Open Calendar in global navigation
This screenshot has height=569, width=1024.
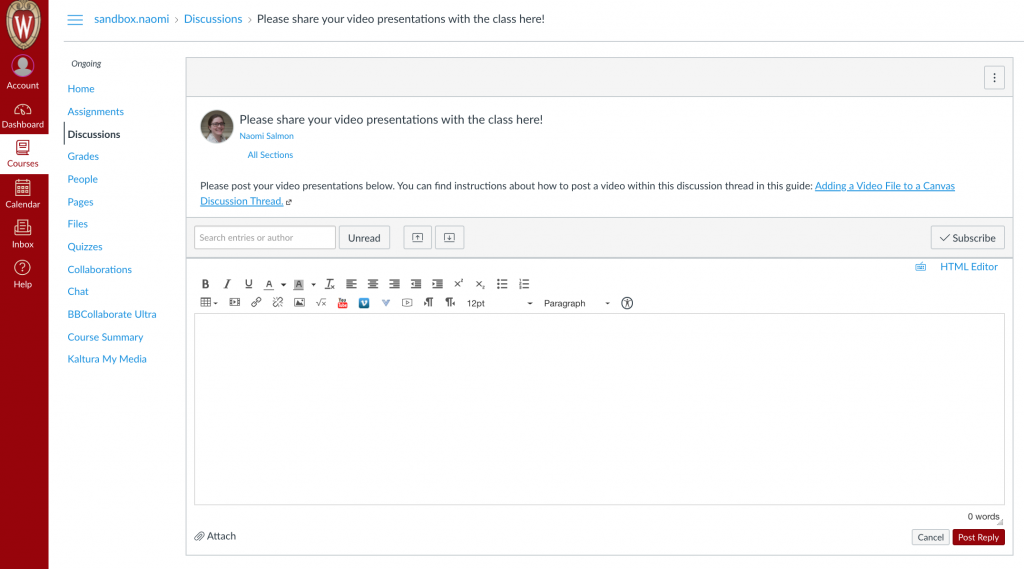(x=23, y=194)
